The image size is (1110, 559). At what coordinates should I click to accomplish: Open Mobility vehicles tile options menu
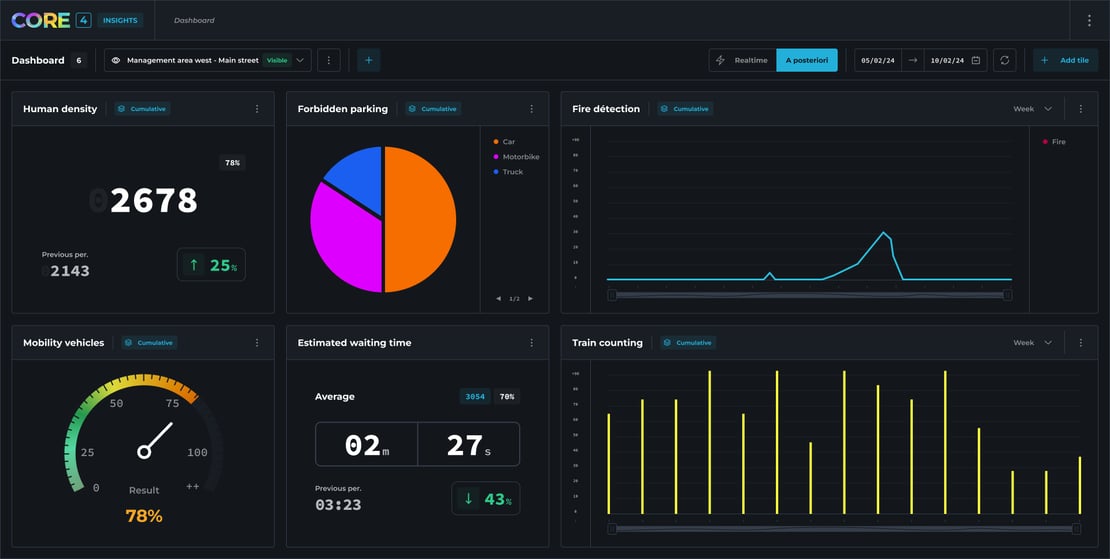[257, 342]
